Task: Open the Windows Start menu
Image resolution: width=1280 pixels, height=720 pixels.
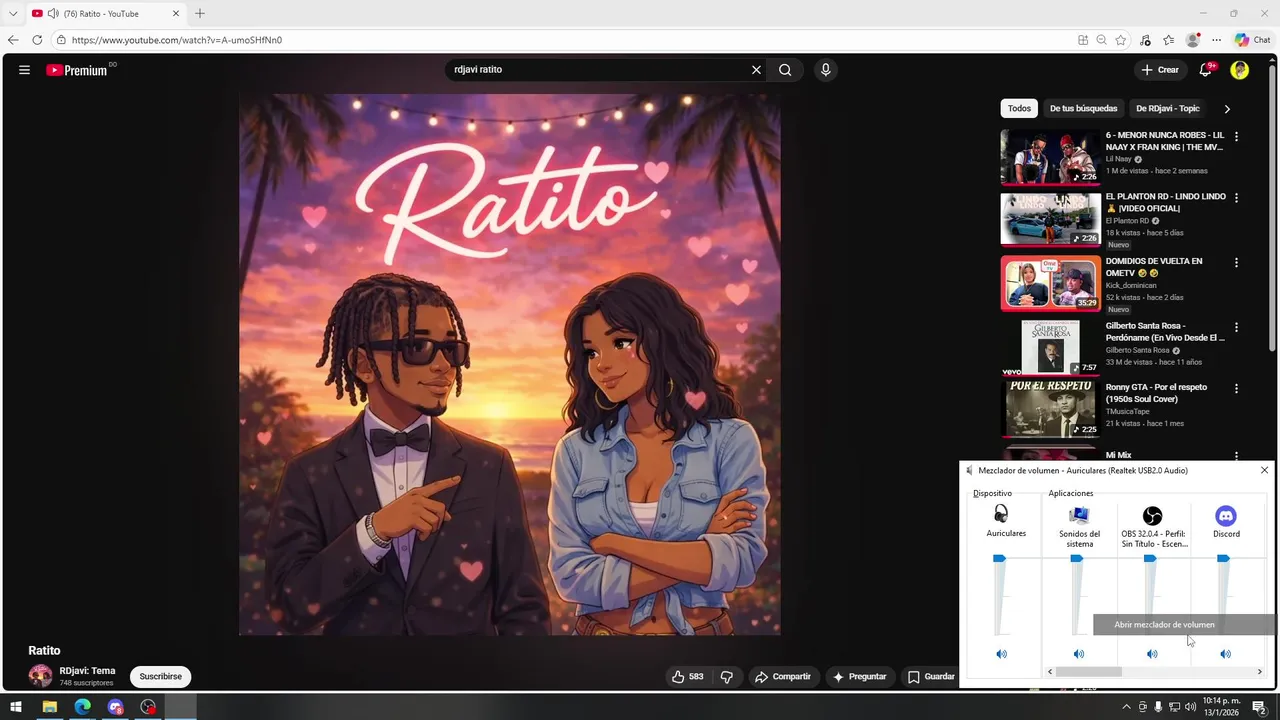Action: (16, 707)
